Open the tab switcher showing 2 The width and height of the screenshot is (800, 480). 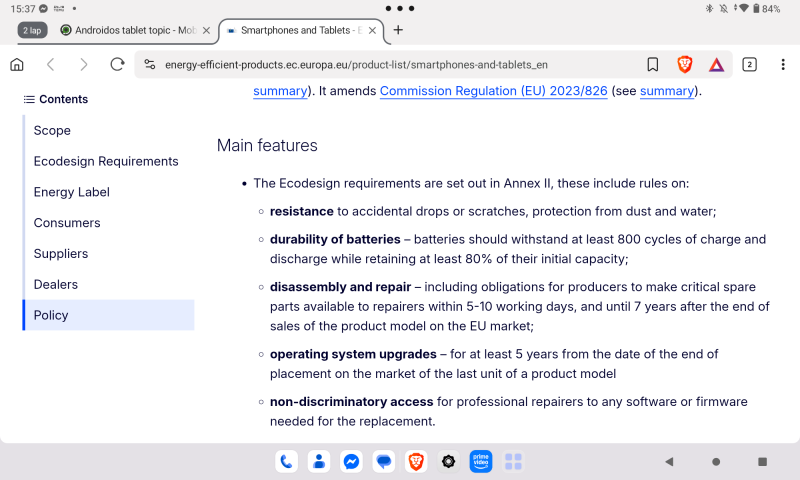(x=749, y=65)
